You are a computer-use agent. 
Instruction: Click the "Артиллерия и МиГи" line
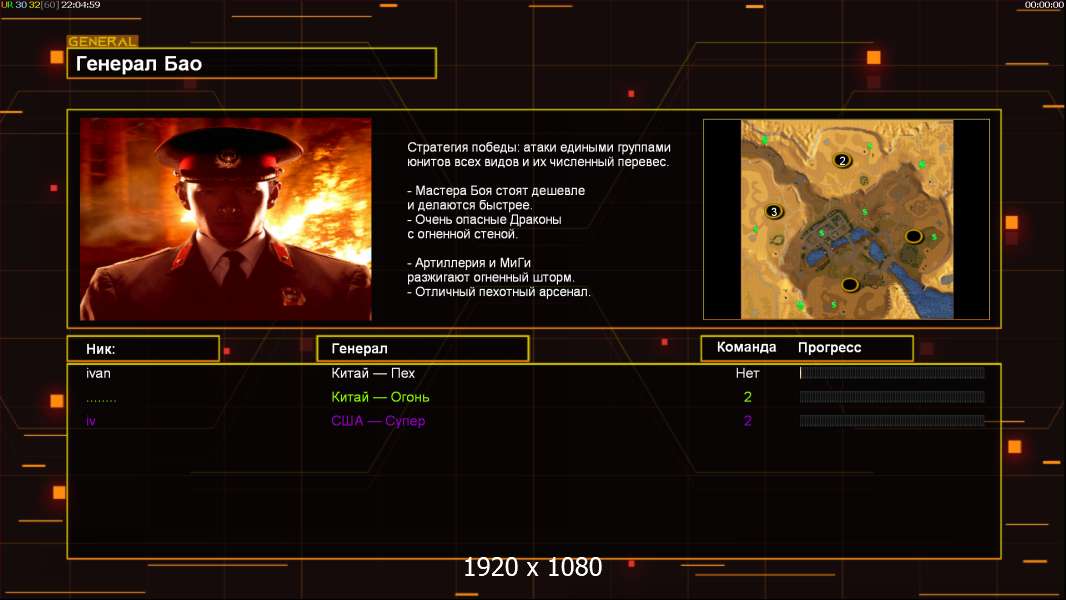coord(469,263)
